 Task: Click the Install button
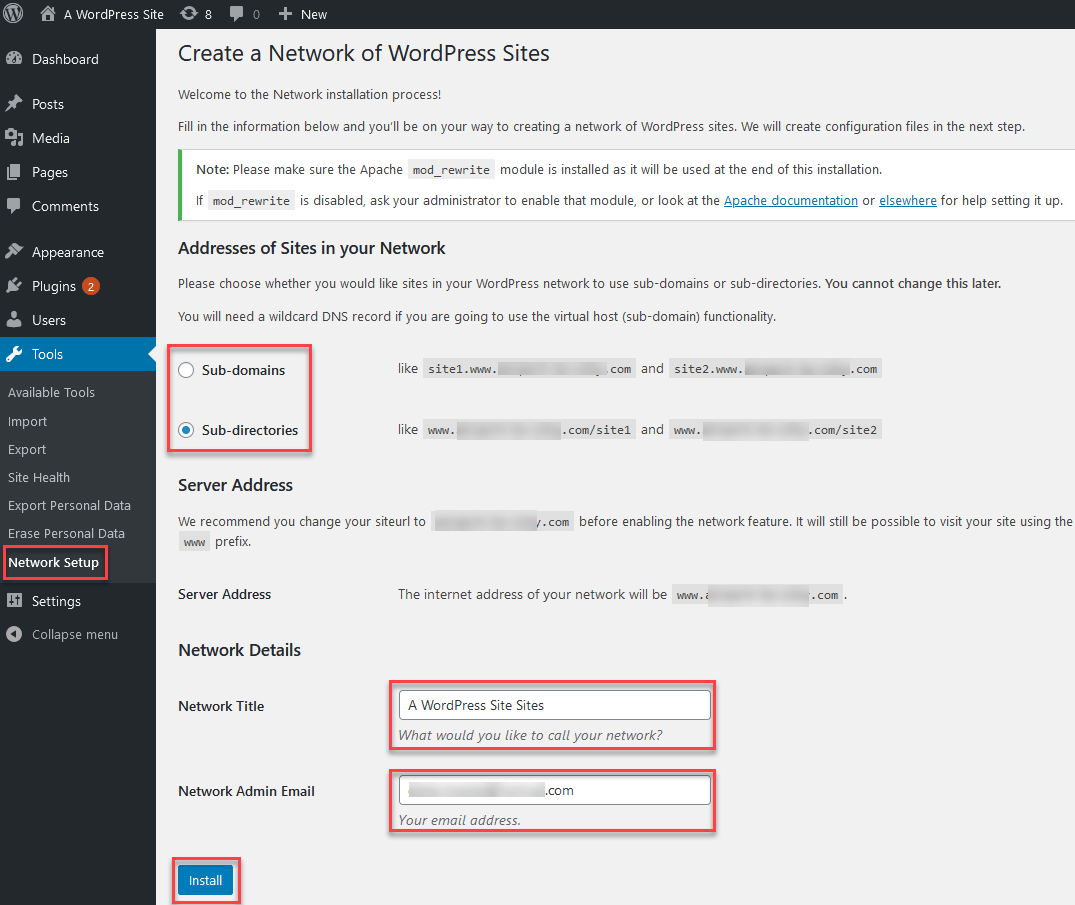click(x=205, y=880)
